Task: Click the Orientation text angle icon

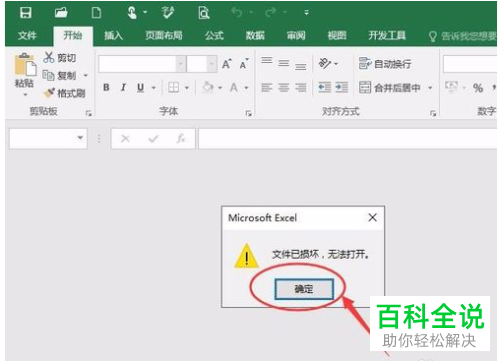Action: 325,63
